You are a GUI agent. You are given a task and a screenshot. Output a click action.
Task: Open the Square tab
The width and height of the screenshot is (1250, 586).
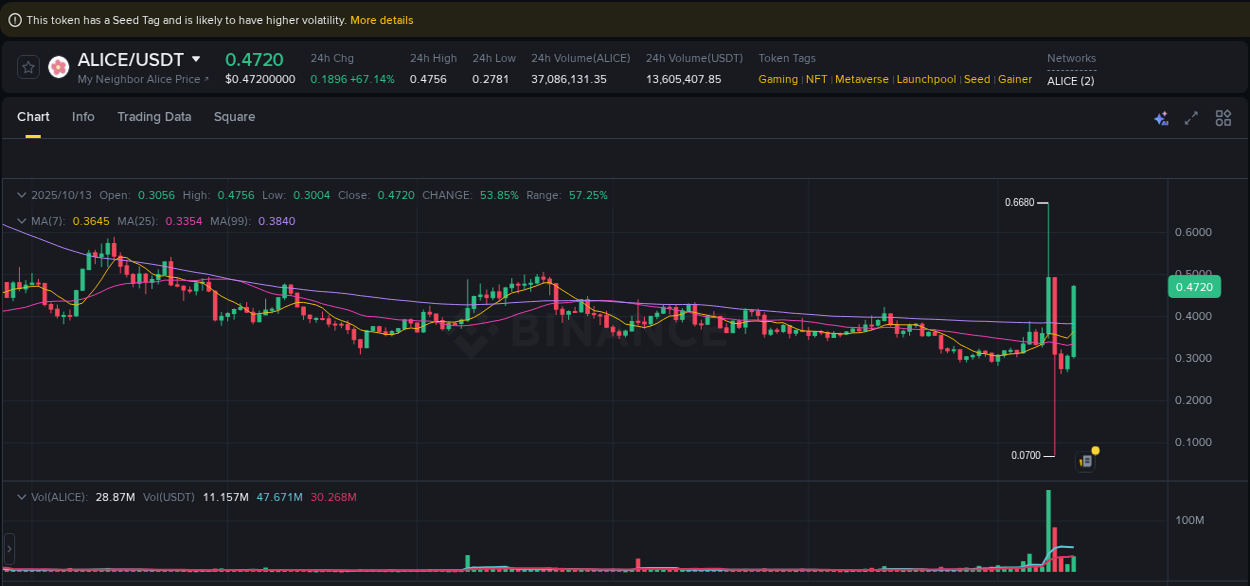tap(234, 117)
